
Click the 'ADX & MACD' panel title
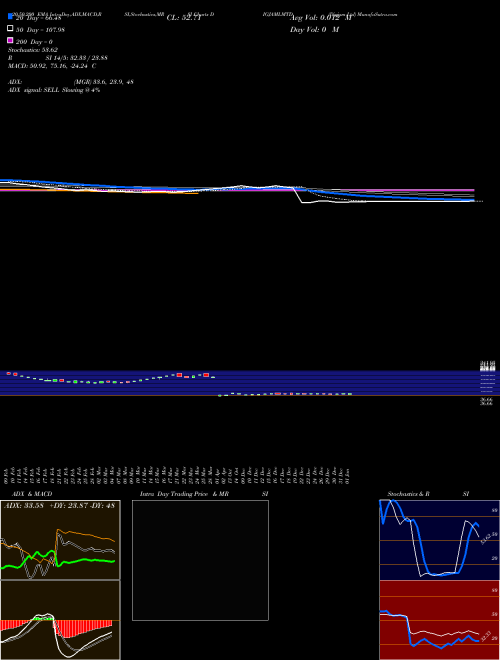point(32,494)
